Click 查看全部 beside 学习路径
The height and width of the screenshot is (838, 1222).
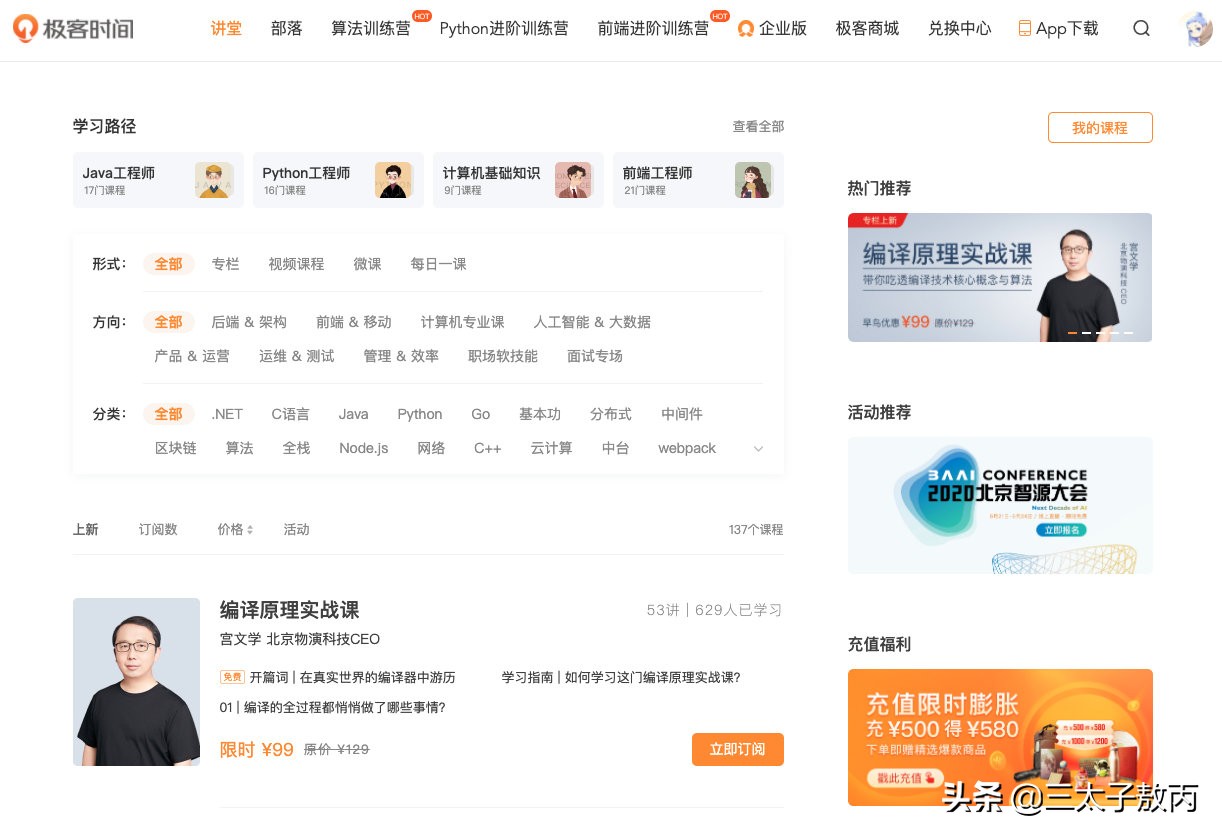point(757,127)
